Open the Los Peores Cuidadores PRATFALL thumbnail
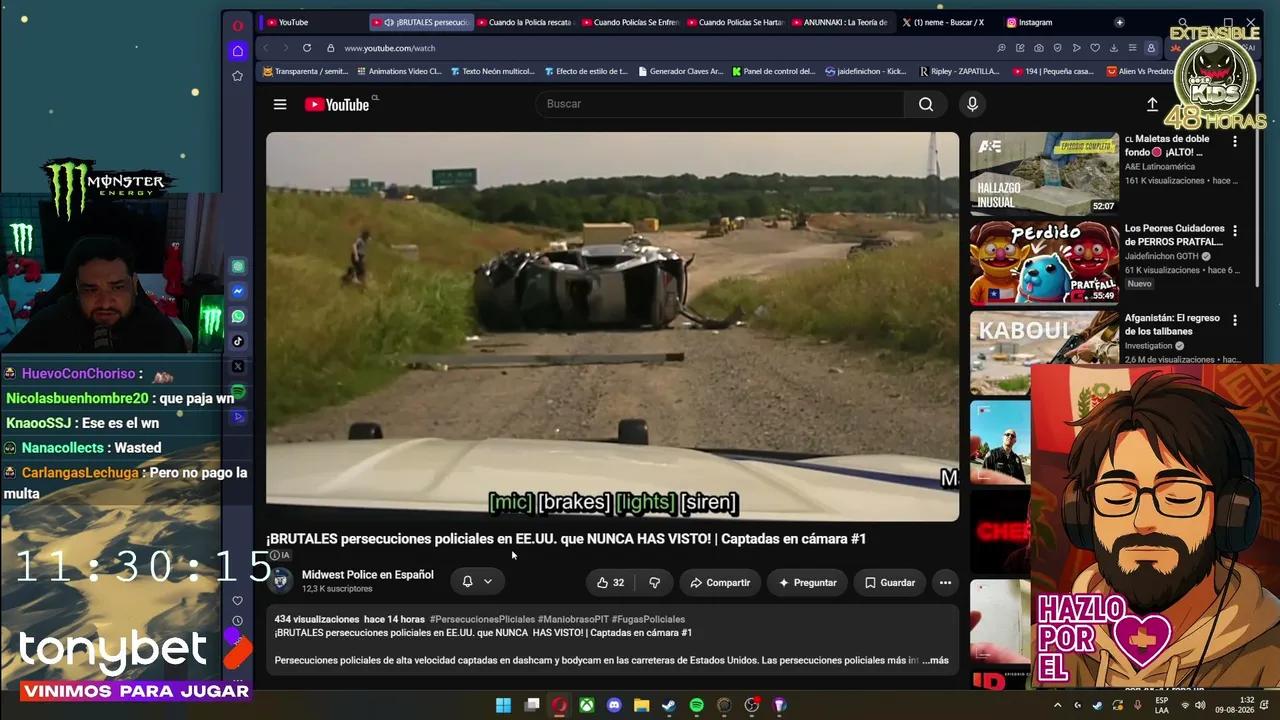Image resolution: width=1280 pixels, height=720 pixels. 1044,263
